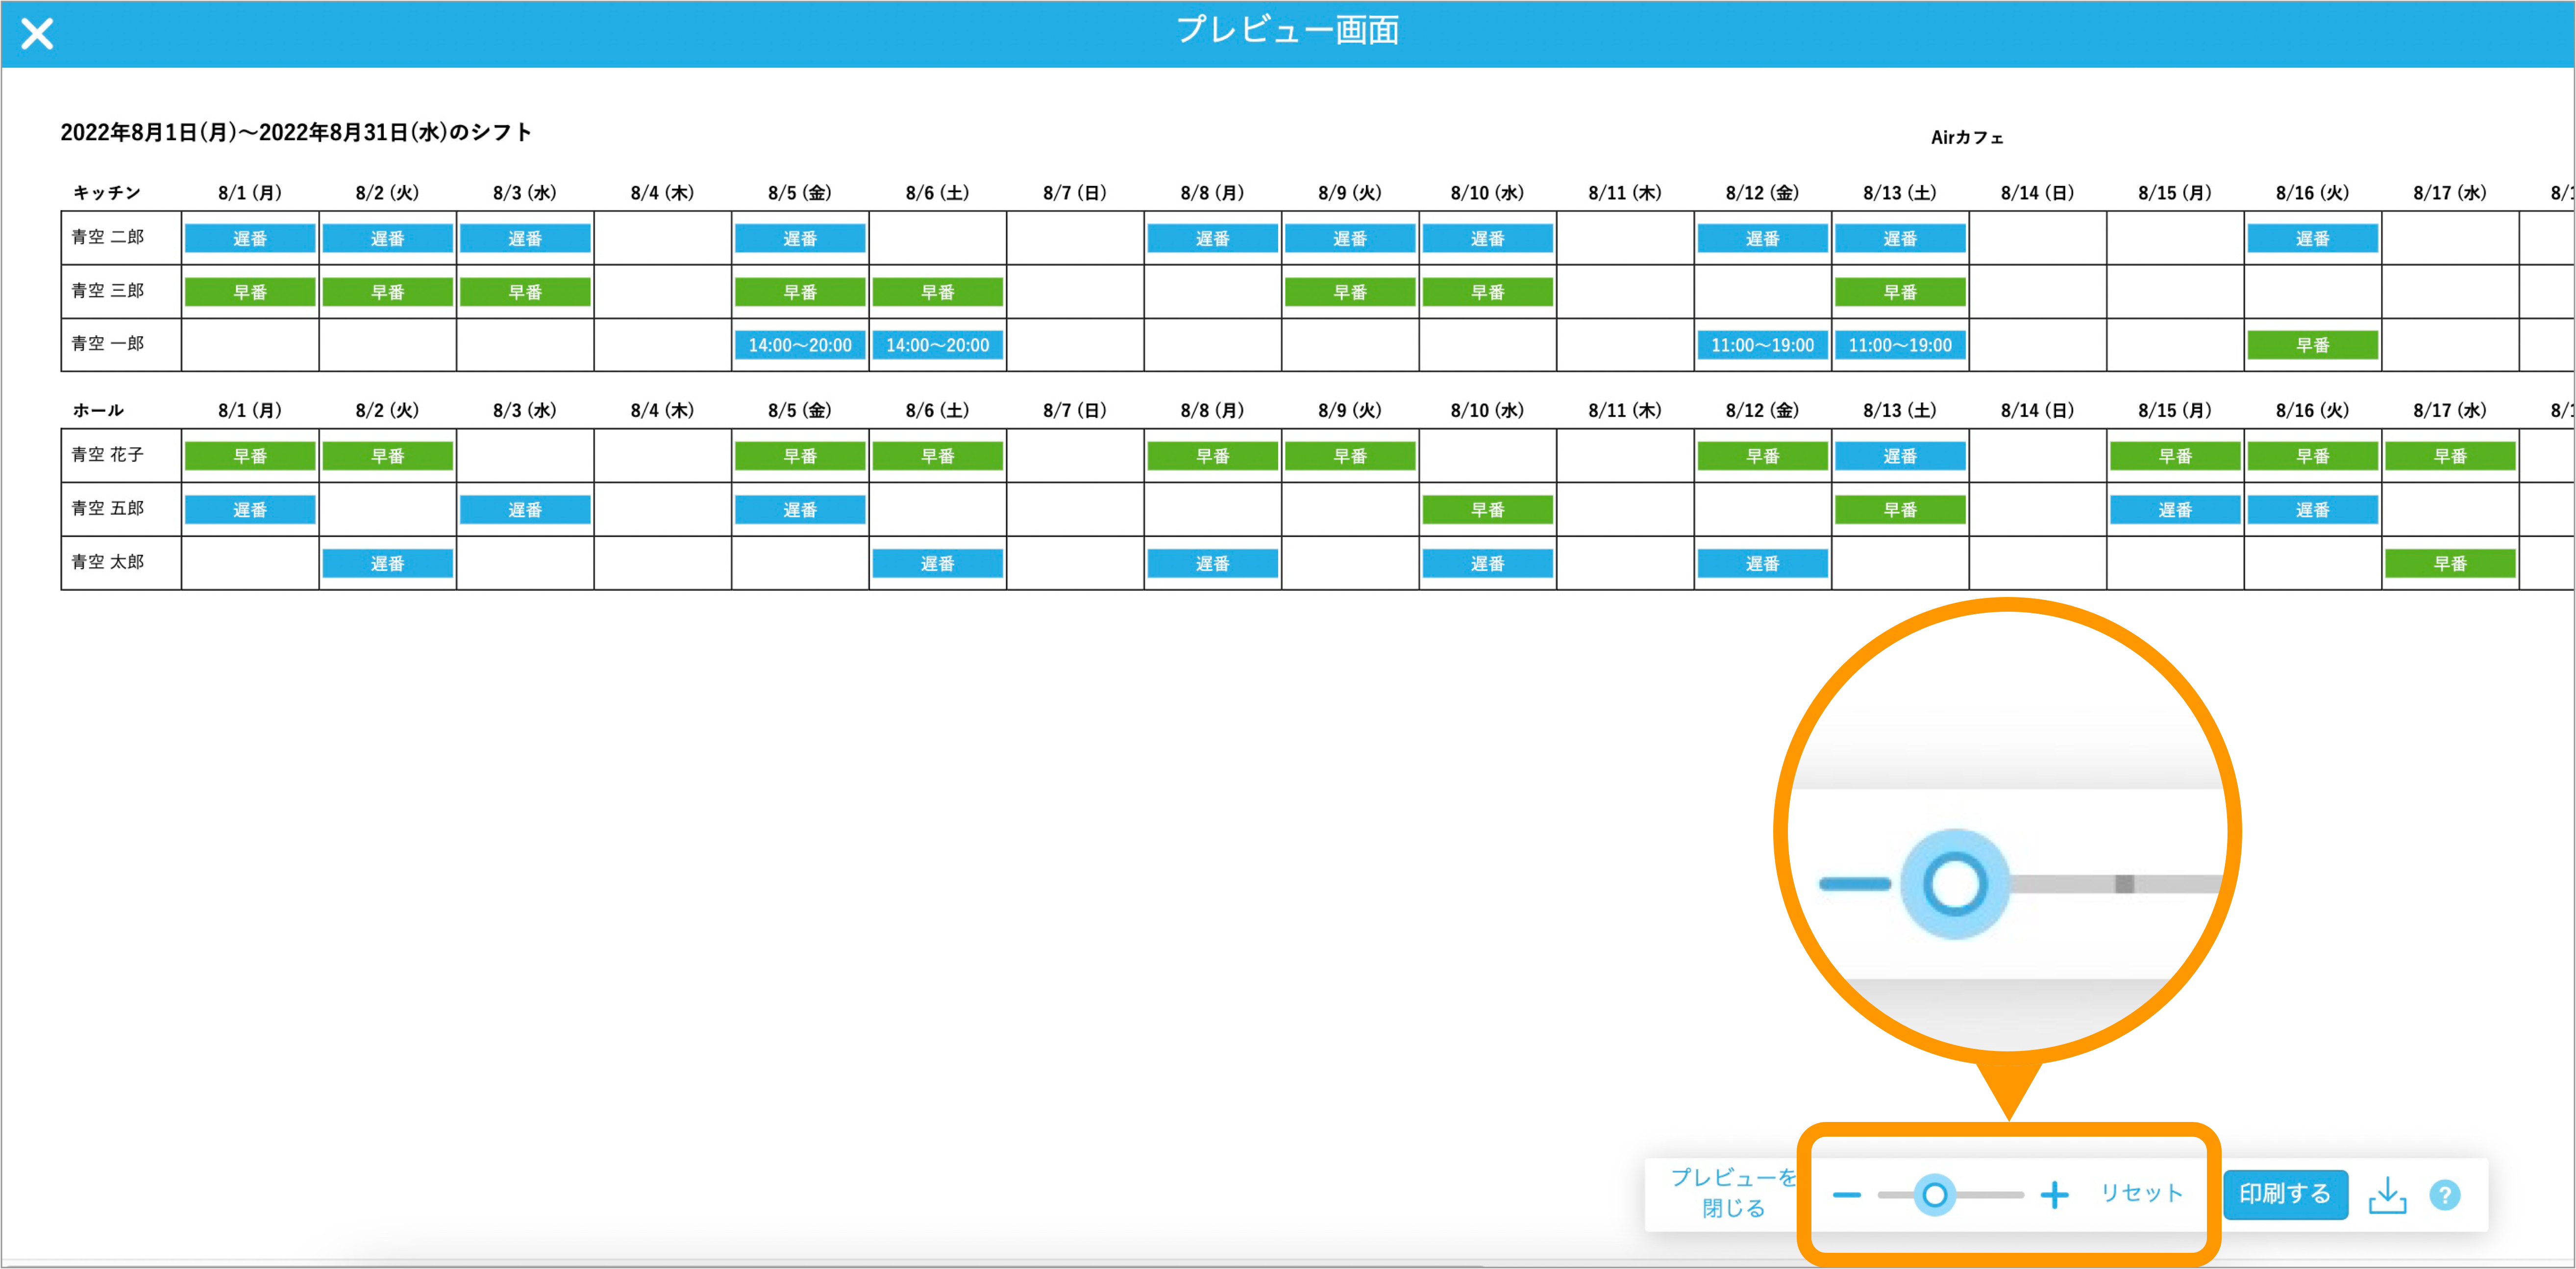Click the title 2022年8月1日(月)〜2022年8月31日(水)のシフト
The height and width of the screenshot is (1269, 2576).
point(296,132)
